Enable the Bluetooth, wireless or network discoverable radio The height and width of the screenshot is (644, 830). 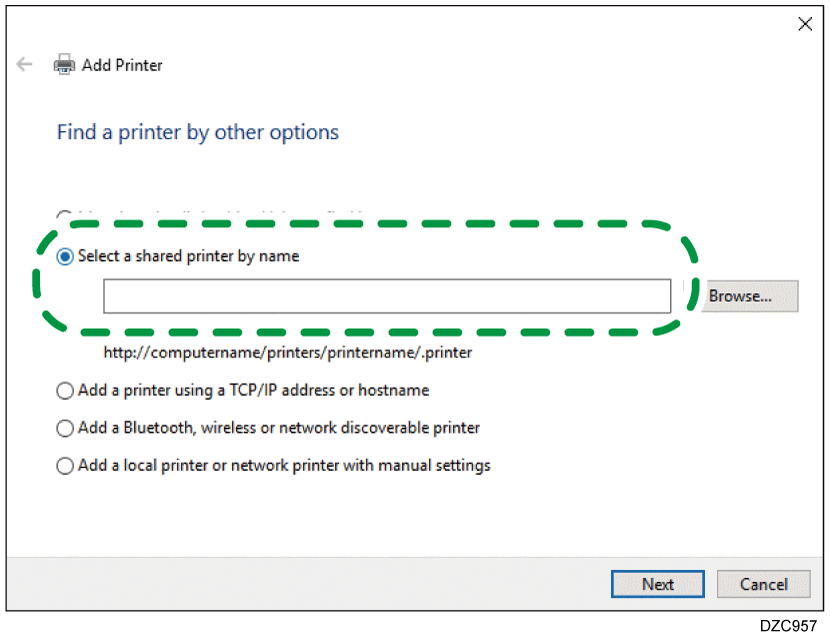(x=65, y=428)
